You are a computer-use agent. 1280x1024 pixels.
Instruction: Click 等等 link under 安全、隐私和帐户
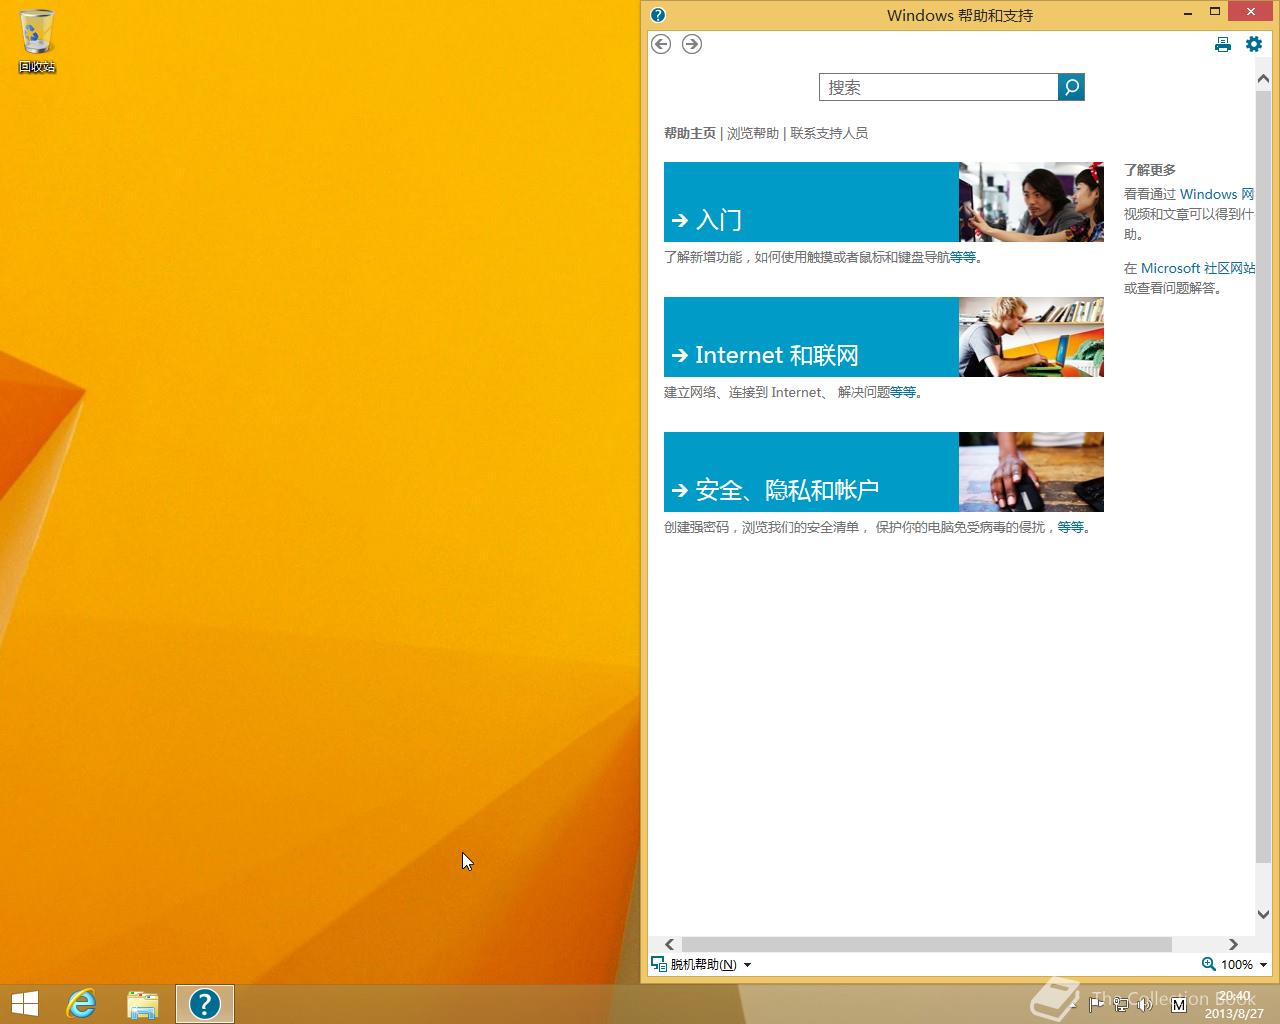pyautogui.click(x=1071, y=527)
